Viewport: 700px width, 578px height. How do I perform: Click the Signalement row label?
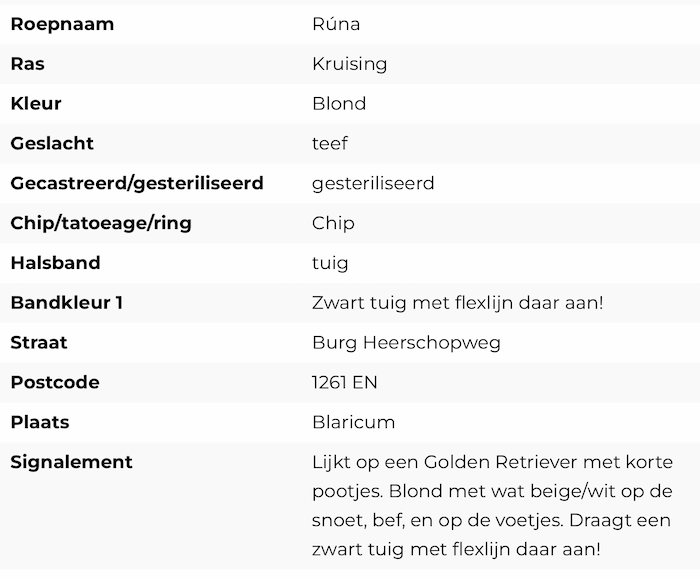[x=72, y=462]
